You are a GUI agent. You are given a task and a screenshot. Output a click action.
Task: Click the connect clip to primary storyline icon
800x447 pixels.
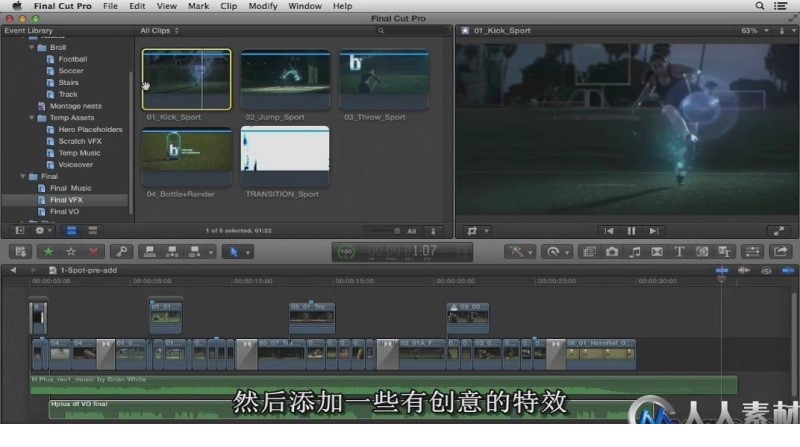(x=149, y=252)
